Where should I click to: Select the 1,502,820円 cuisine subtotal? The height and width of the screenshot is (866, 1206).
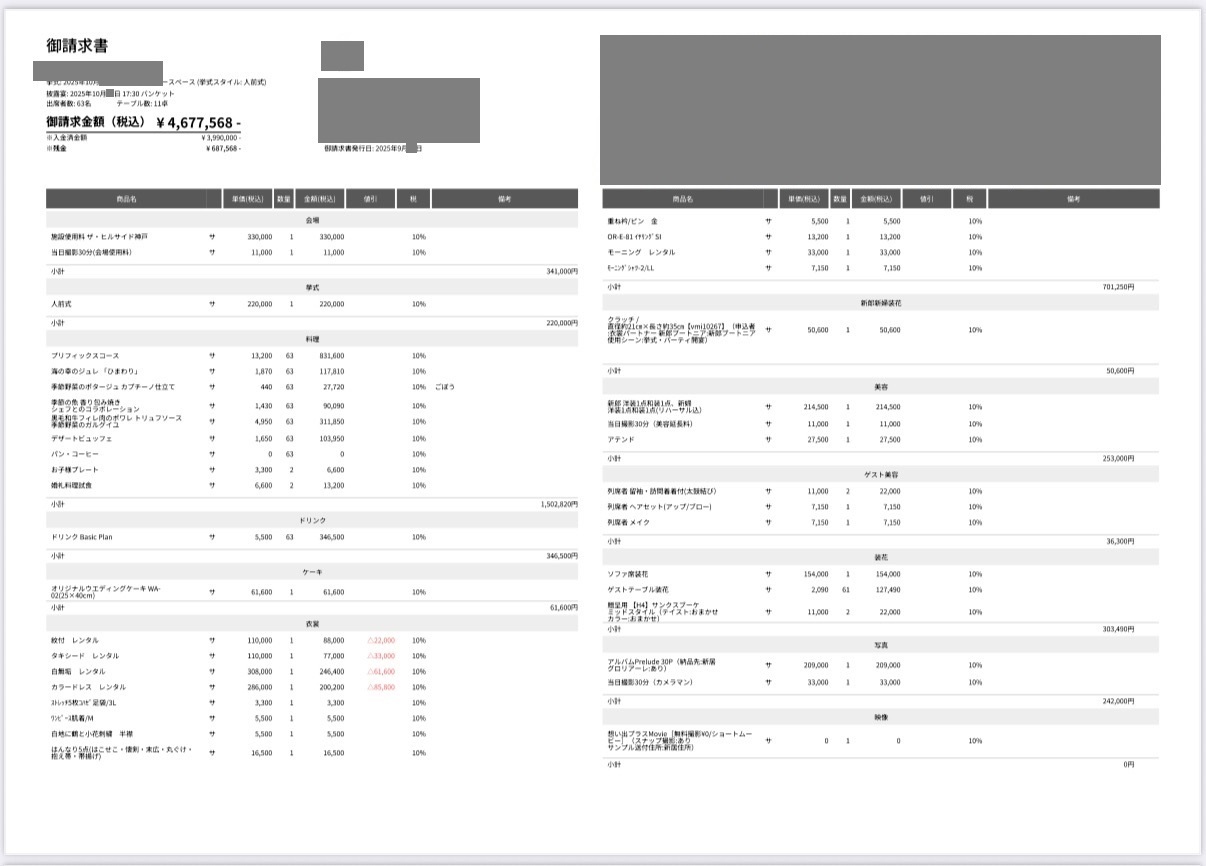coord(557,505)
